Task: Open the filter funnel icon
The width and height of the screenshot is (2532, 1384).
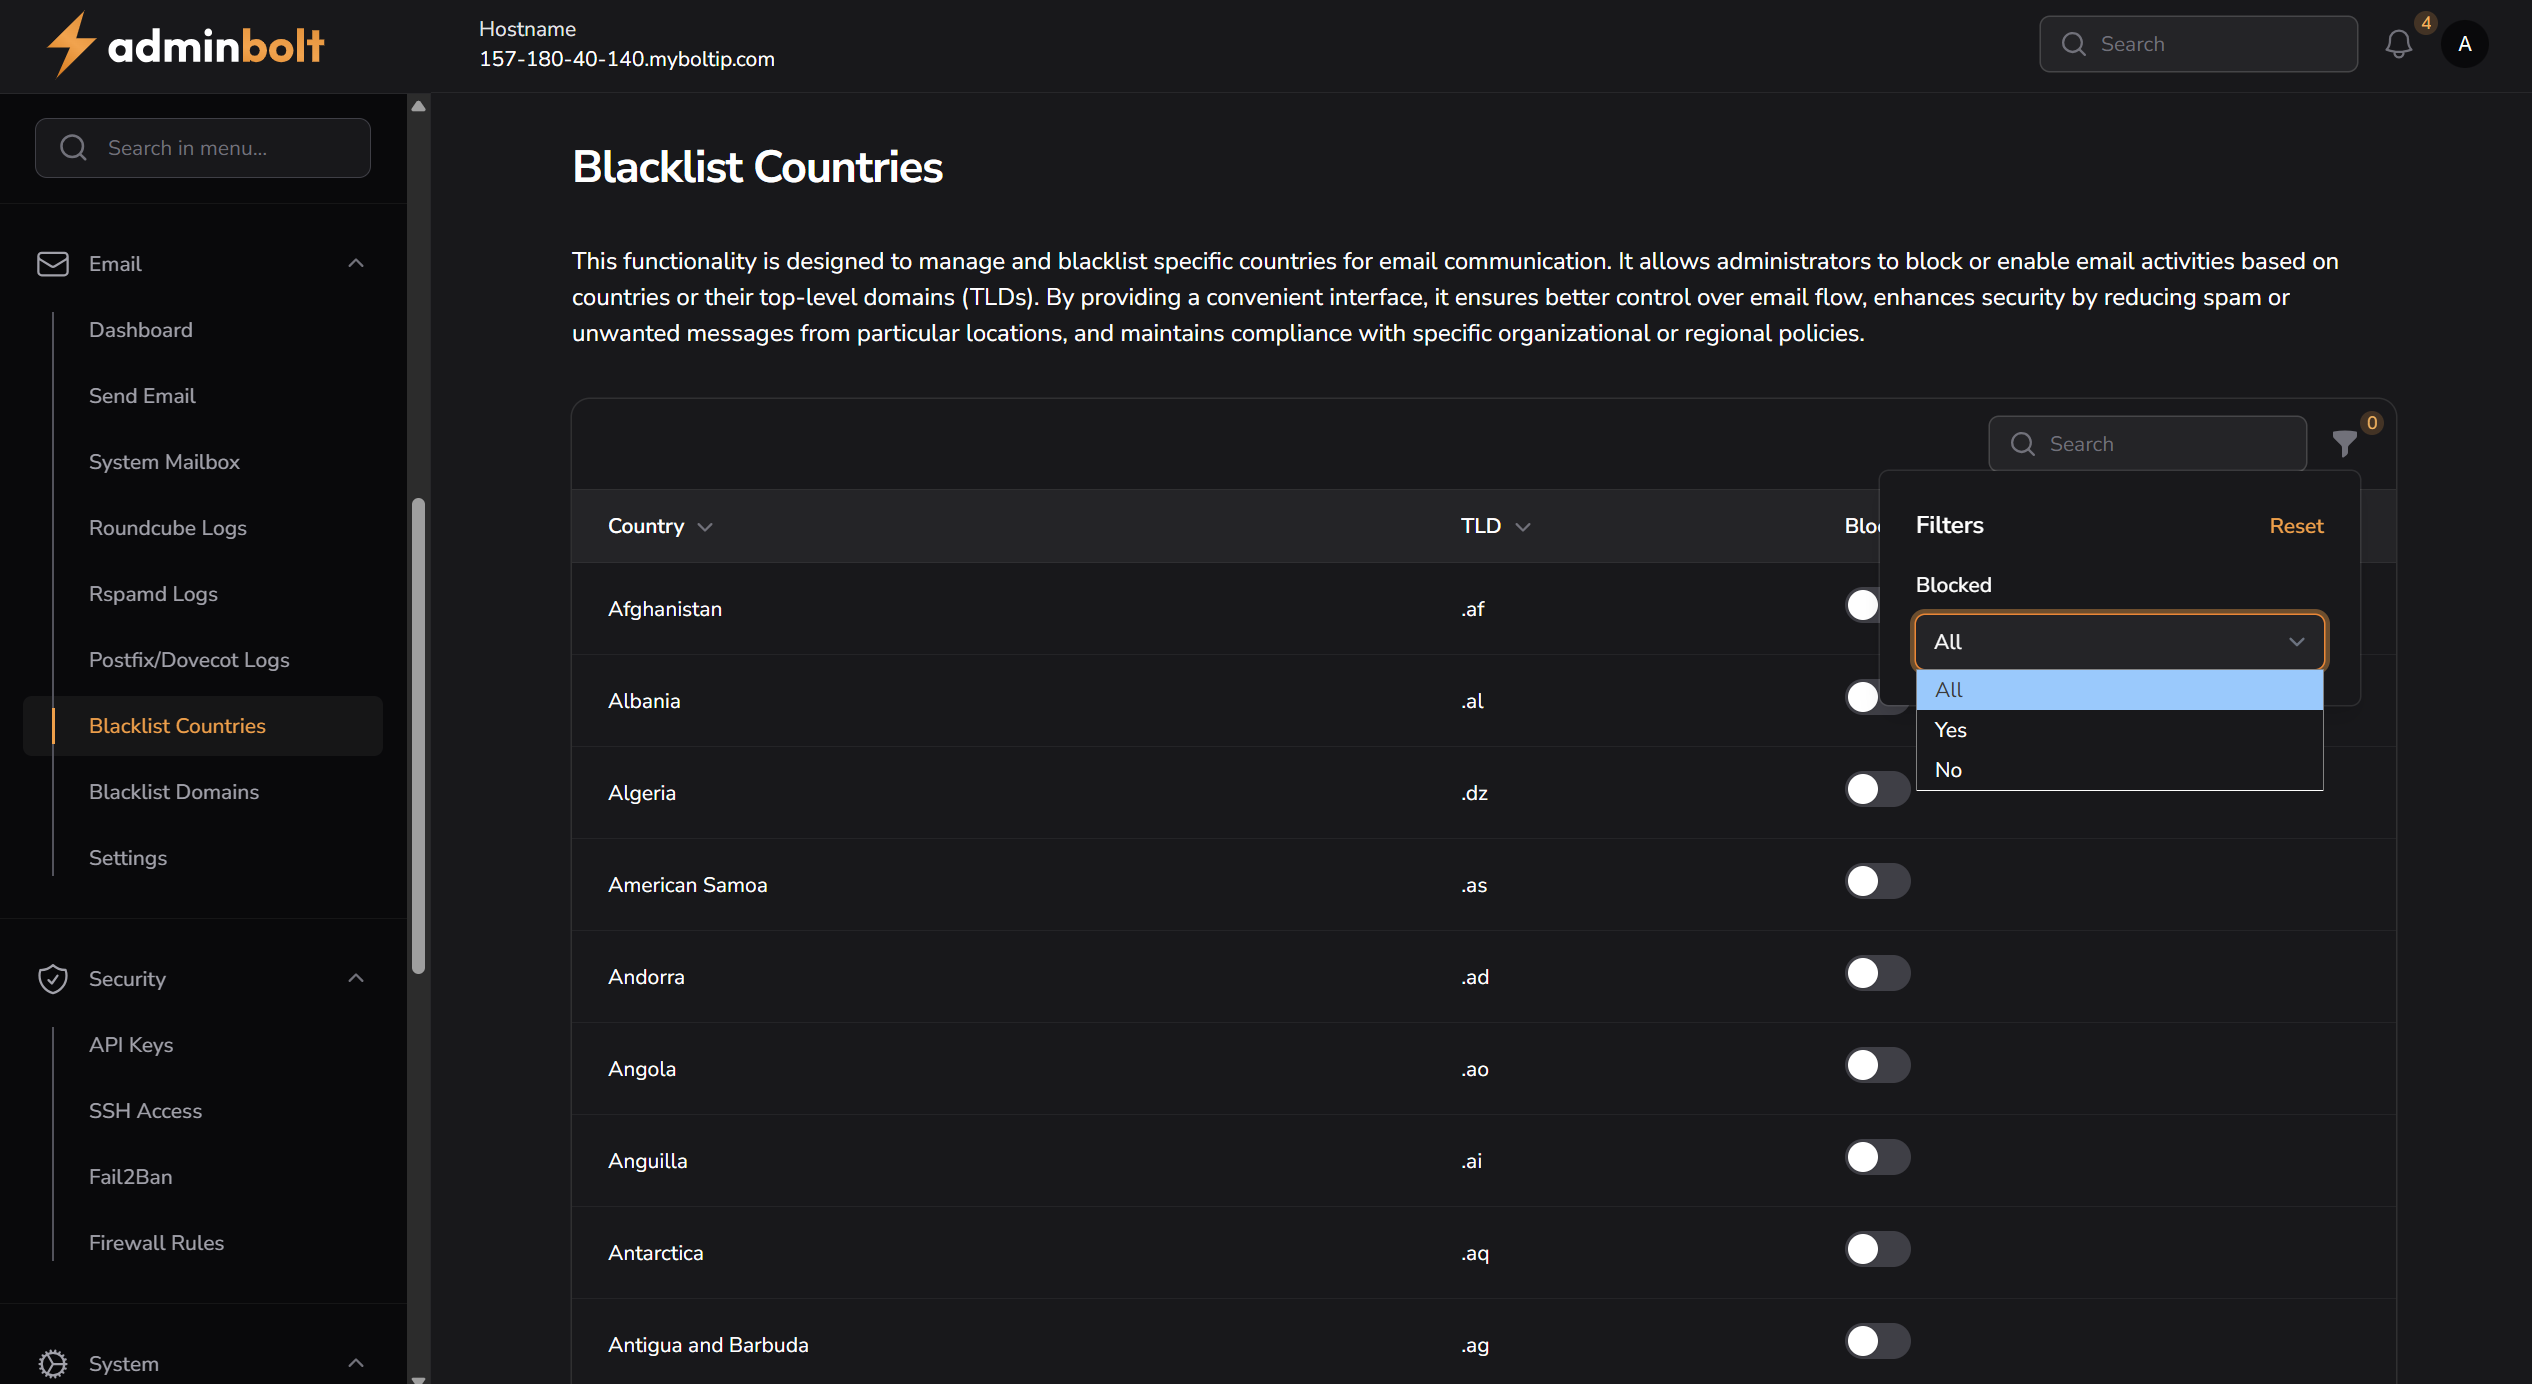Action: coord(2344,444)
